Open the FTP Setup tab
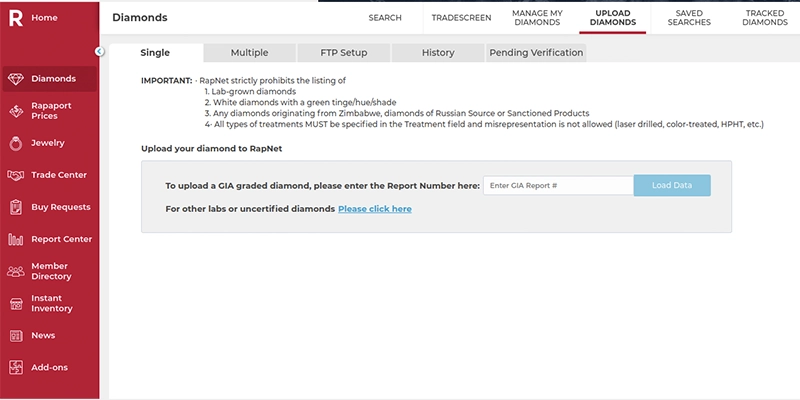800x400 pixels. (x=344, y=53)
